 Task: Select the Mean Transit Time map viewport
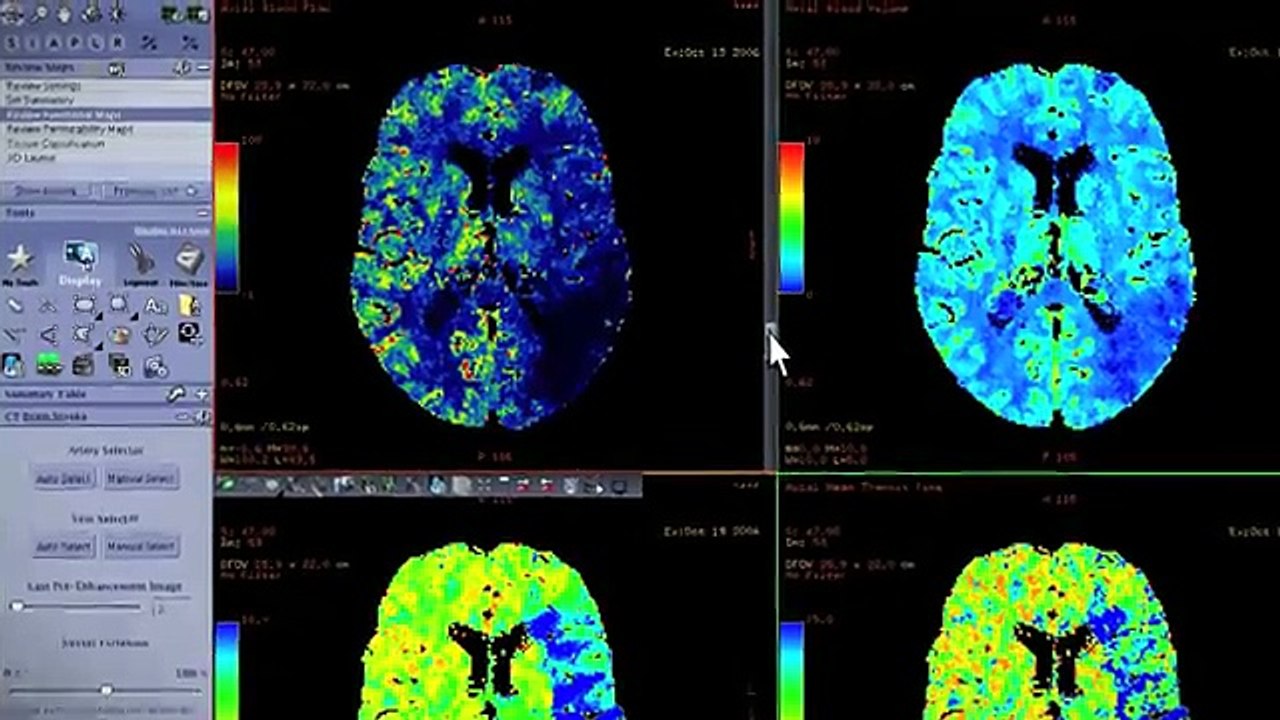[1029, 598]
